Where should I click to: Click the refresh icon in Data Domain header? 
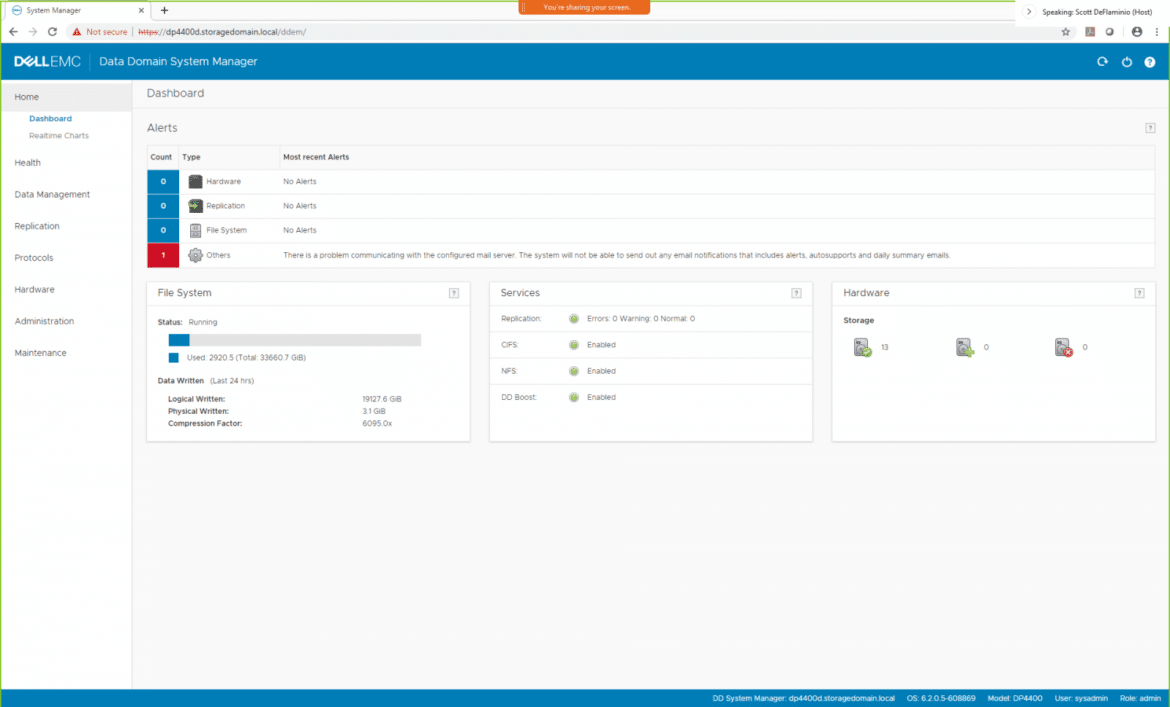coord(1102,62)
